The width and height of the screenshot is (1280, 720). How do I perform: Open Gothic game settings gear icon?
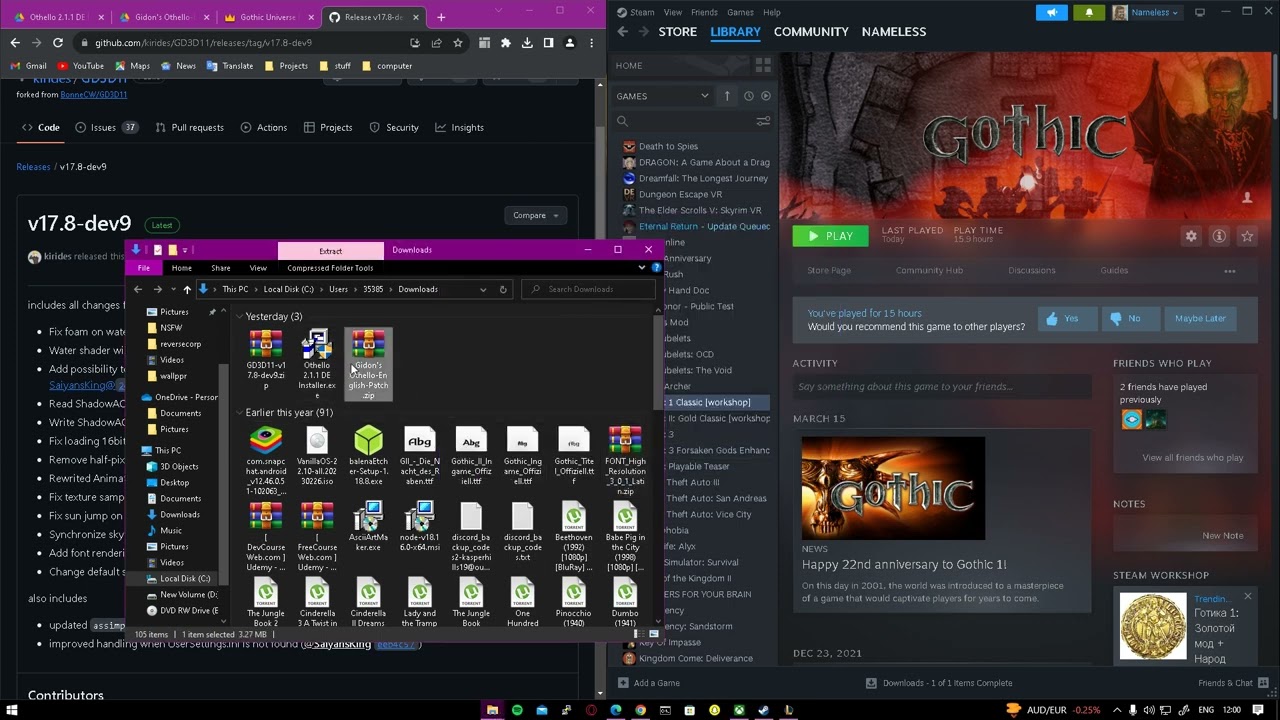(x=1191, y=236)
